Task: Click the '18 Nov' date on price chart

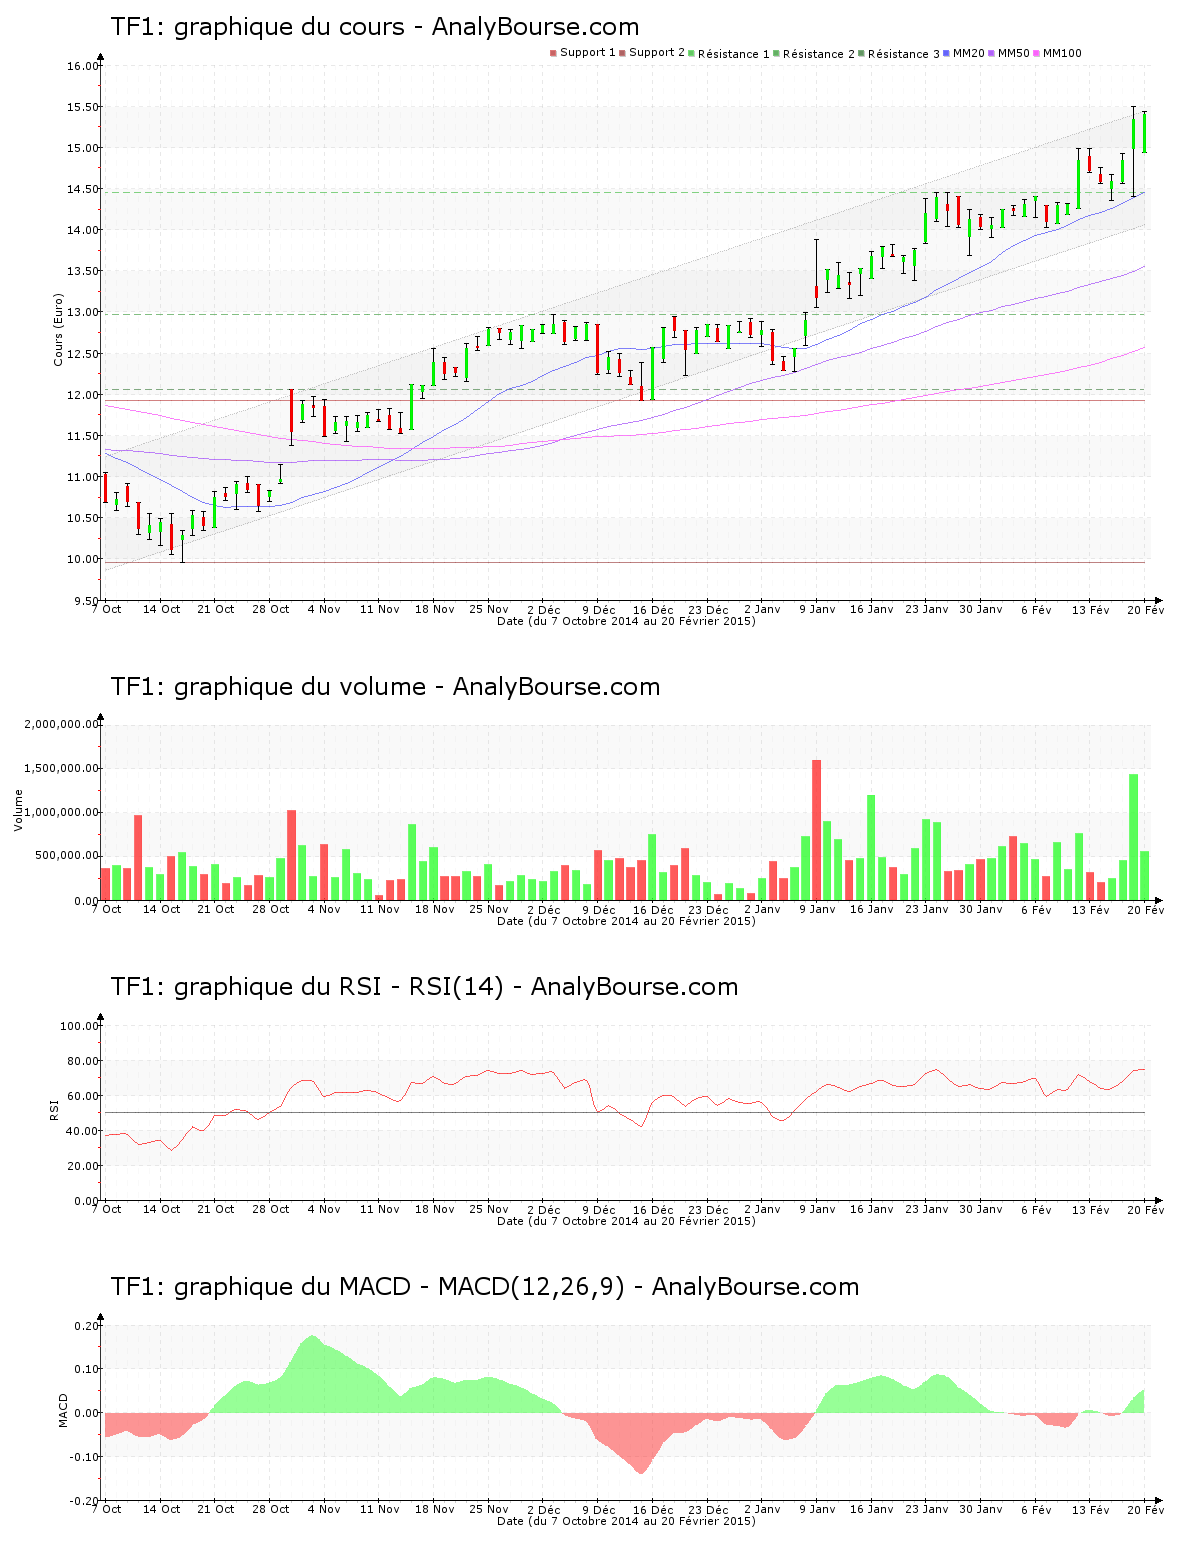Action: [434, 609]
